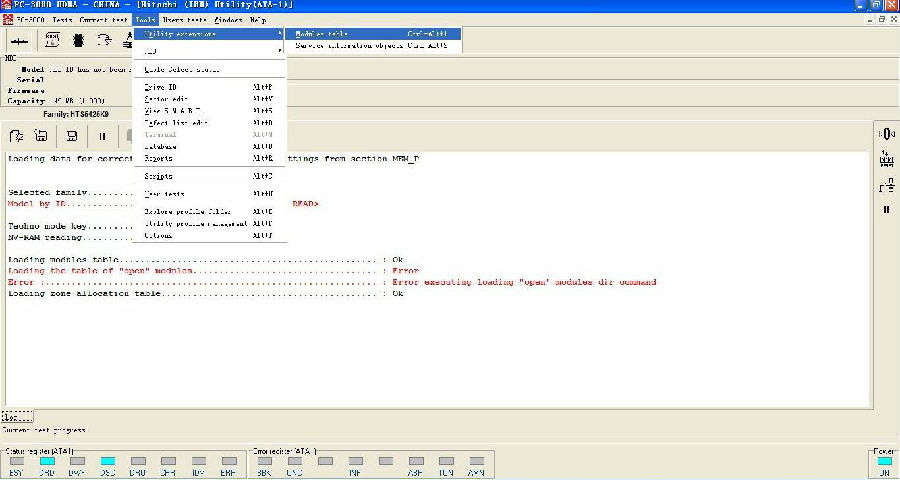Screen dimensions: 900x480
Task: Choose Scripts in Tools menu
Action: click(209, 176)
